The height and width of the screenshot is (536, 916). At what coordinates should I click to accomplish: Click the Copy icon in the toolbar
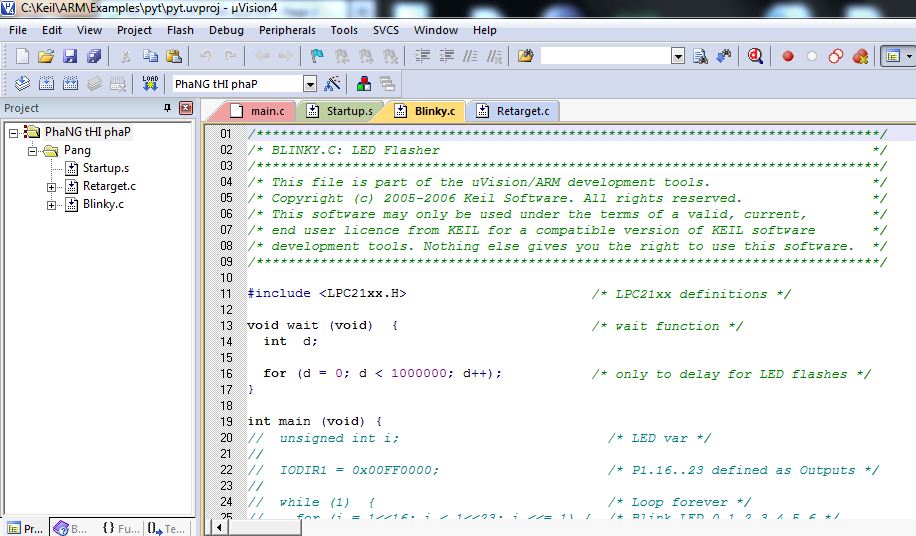tap(150, 56)
